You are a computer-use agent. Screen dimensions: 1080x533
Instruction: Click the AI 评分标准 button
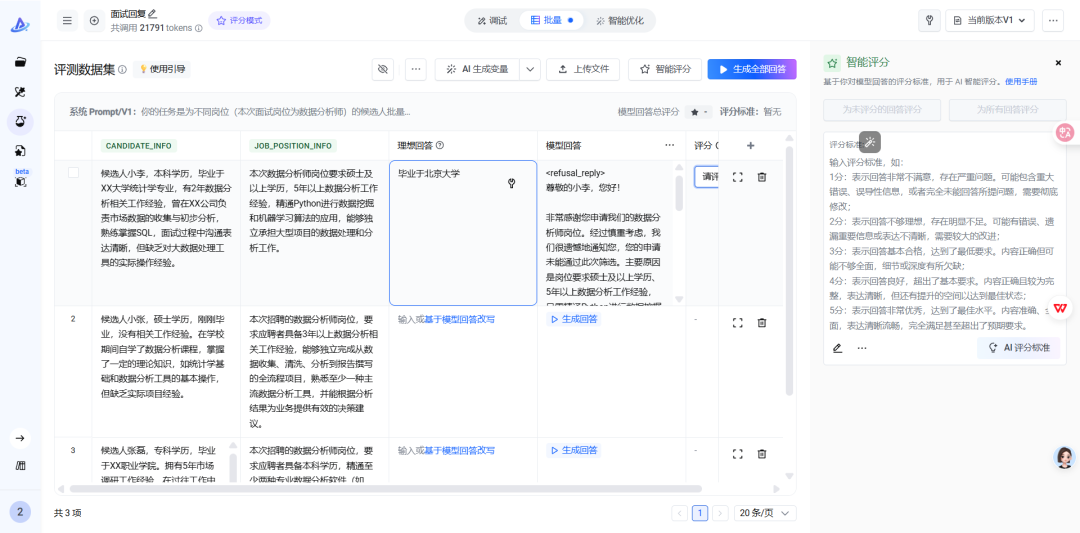coord(1019,348)
